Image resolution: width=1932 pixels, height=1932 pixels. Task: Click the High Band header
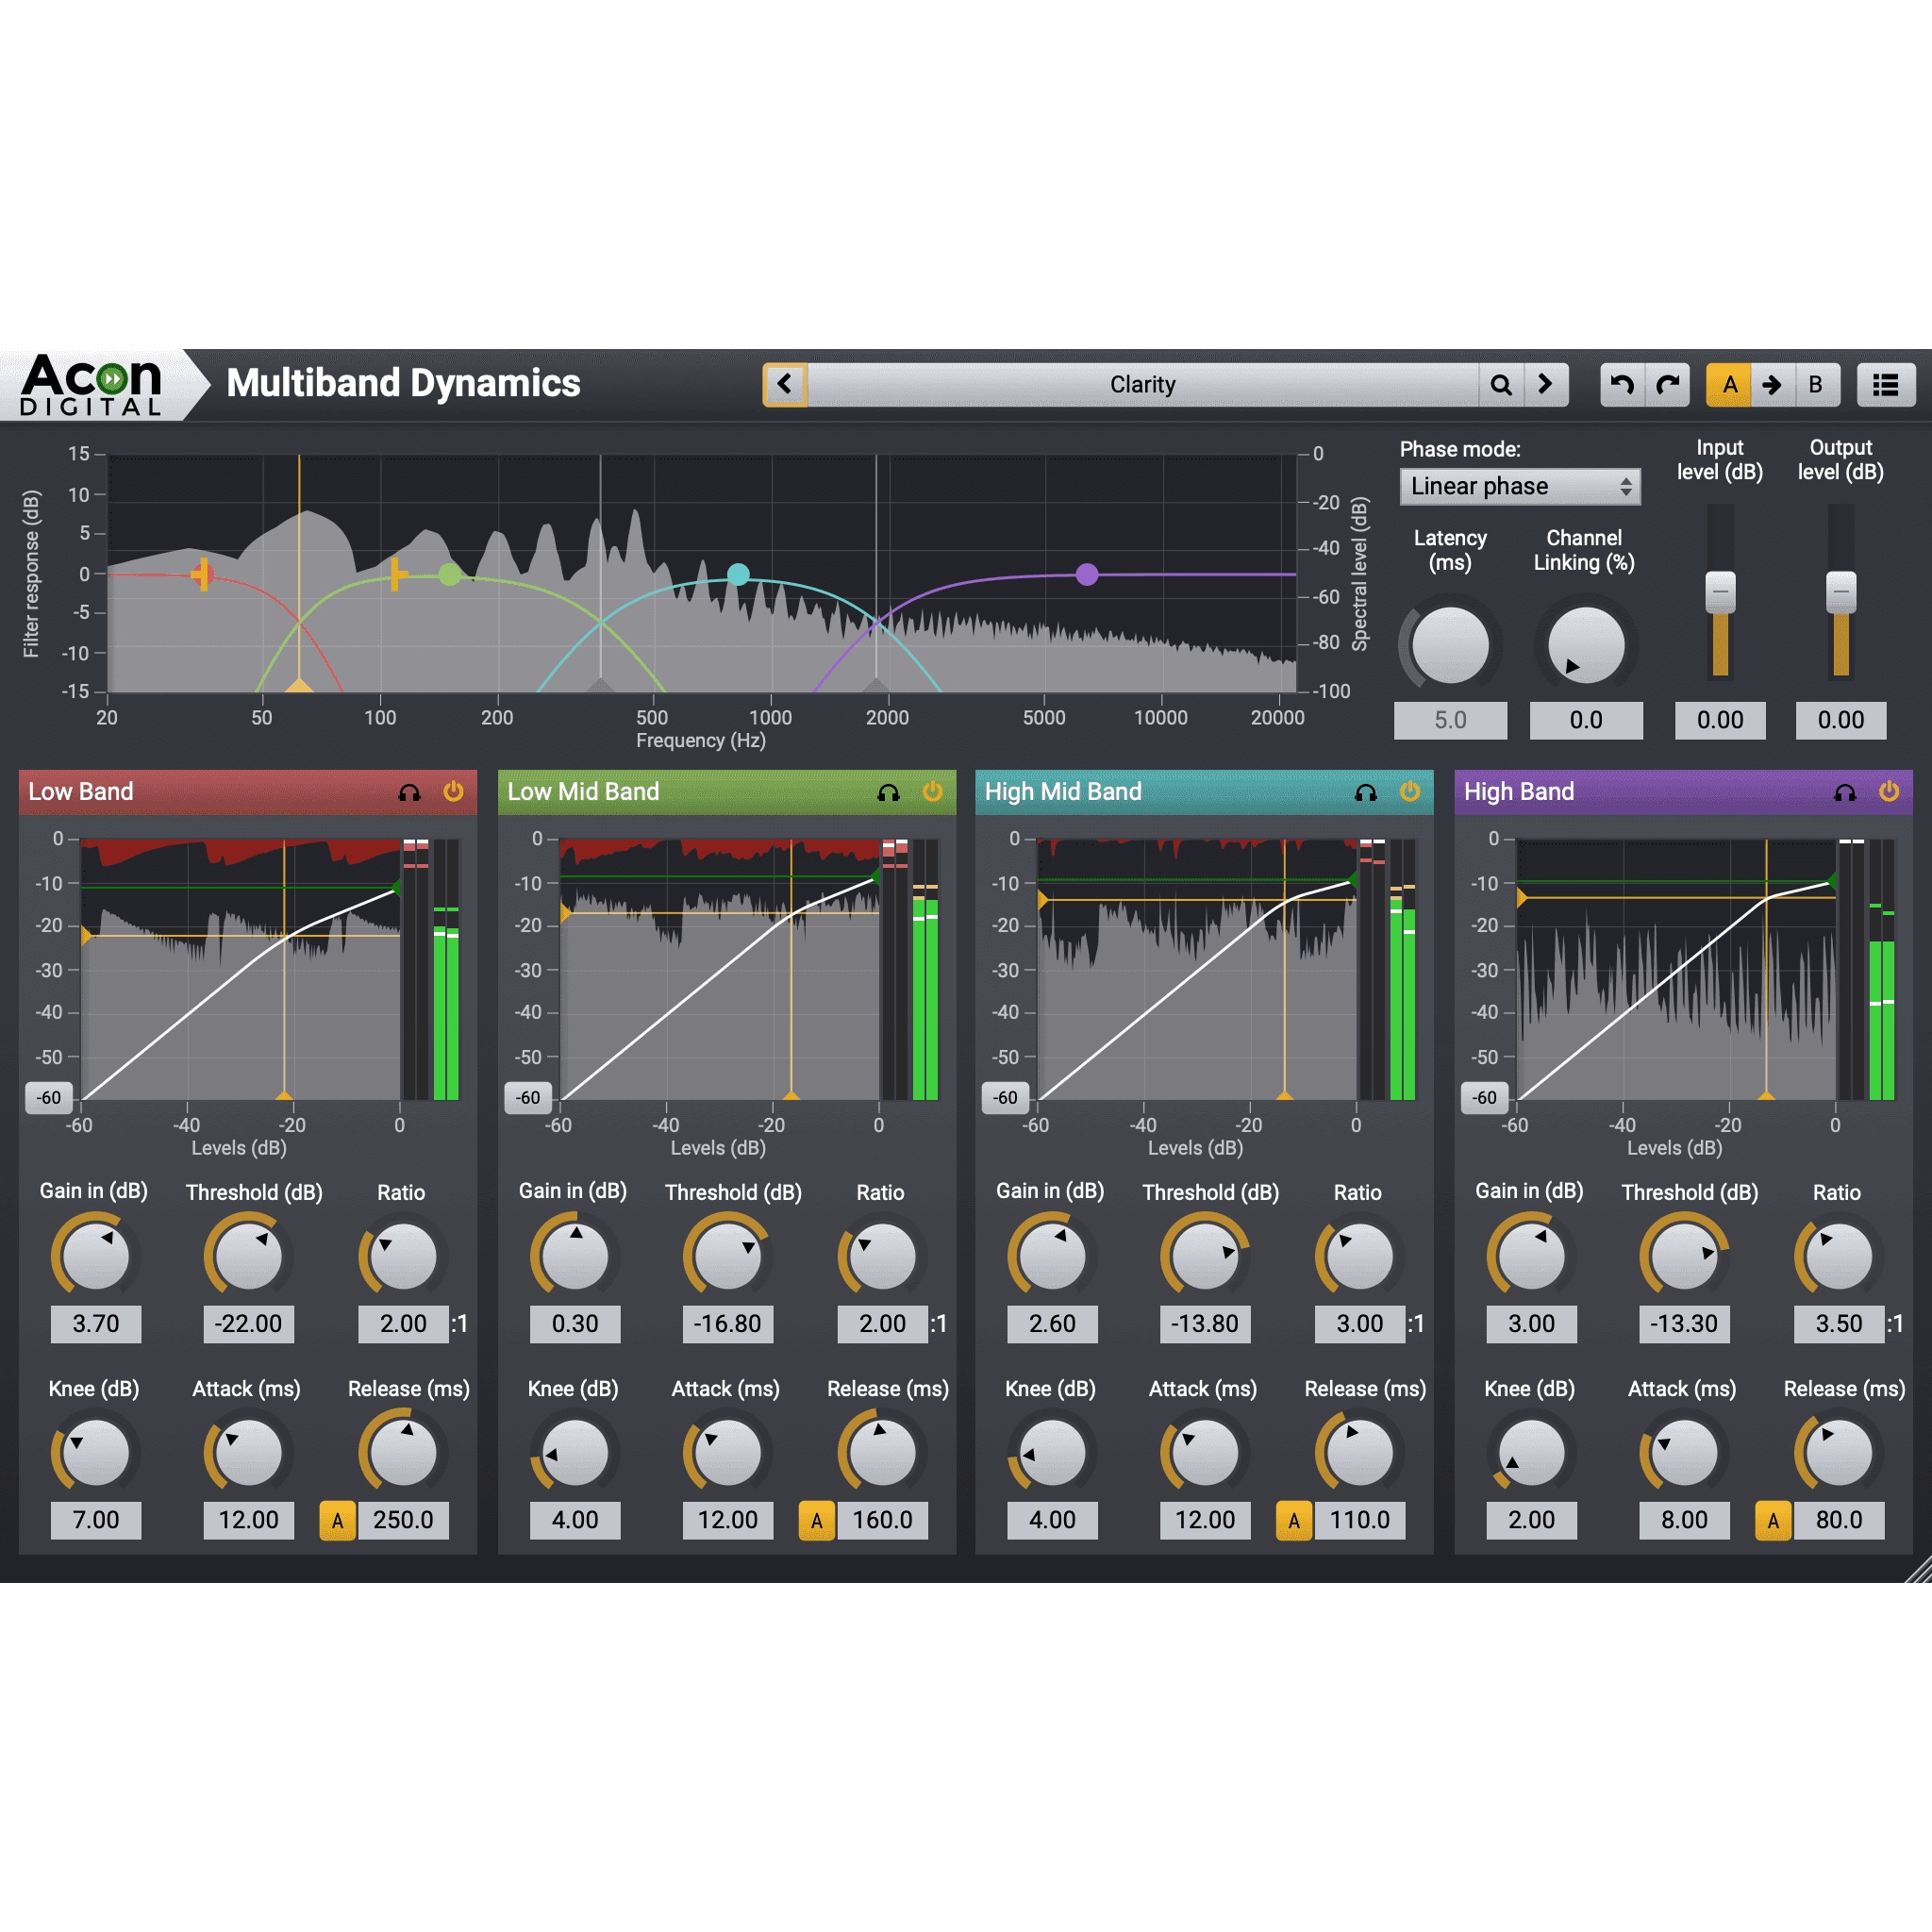(1520, 791)
